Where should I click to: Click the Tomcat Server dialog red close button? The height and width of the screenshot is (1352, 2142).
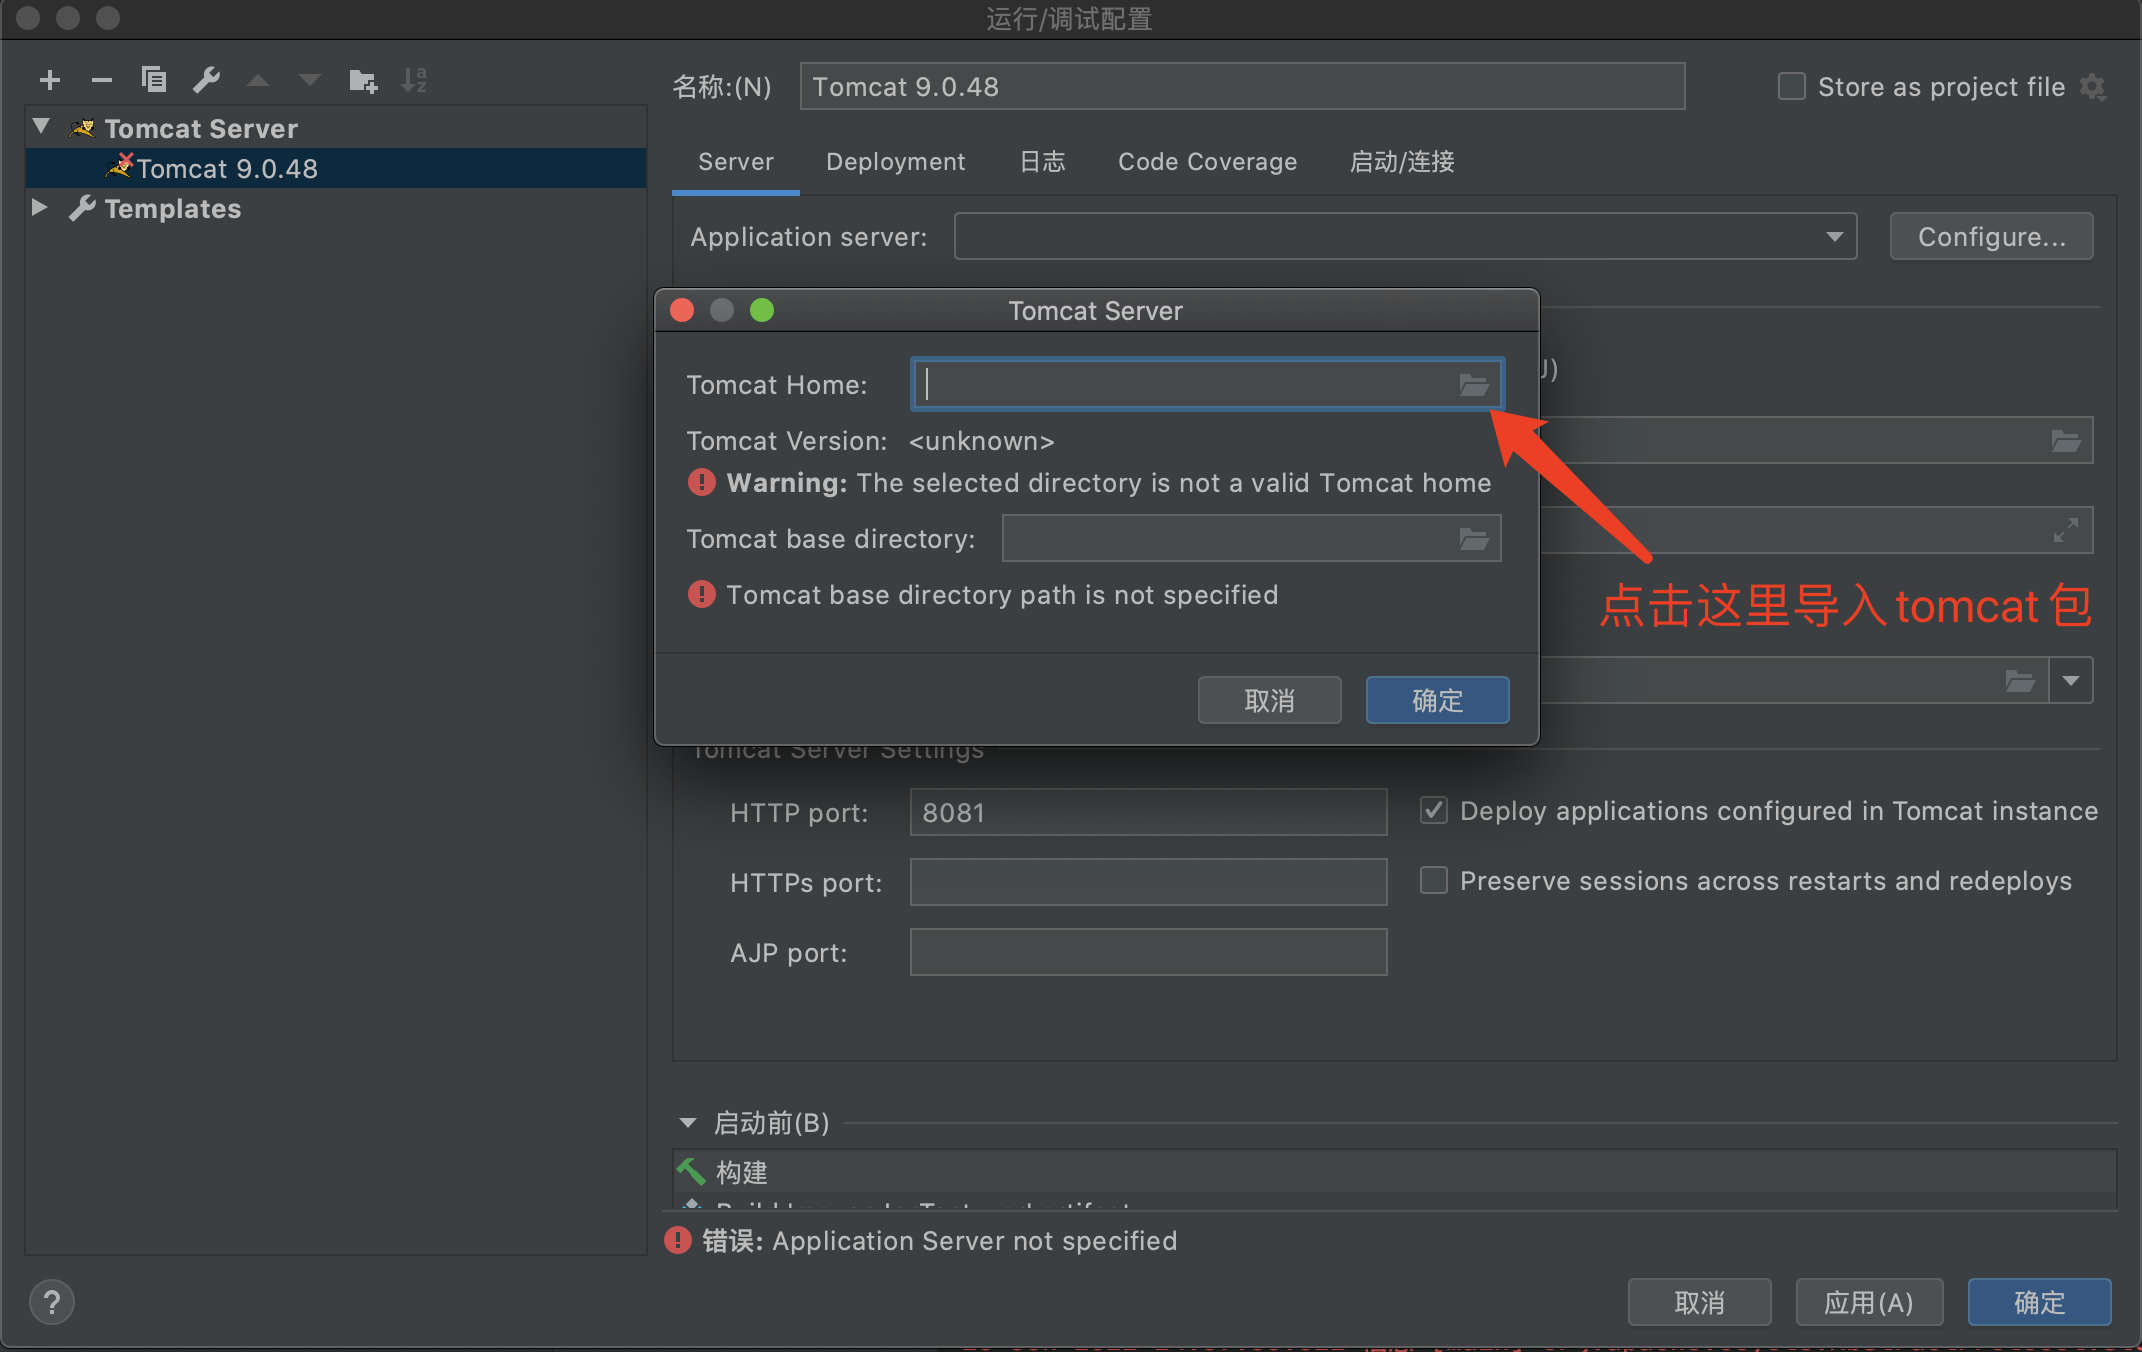tap(682, 310)
